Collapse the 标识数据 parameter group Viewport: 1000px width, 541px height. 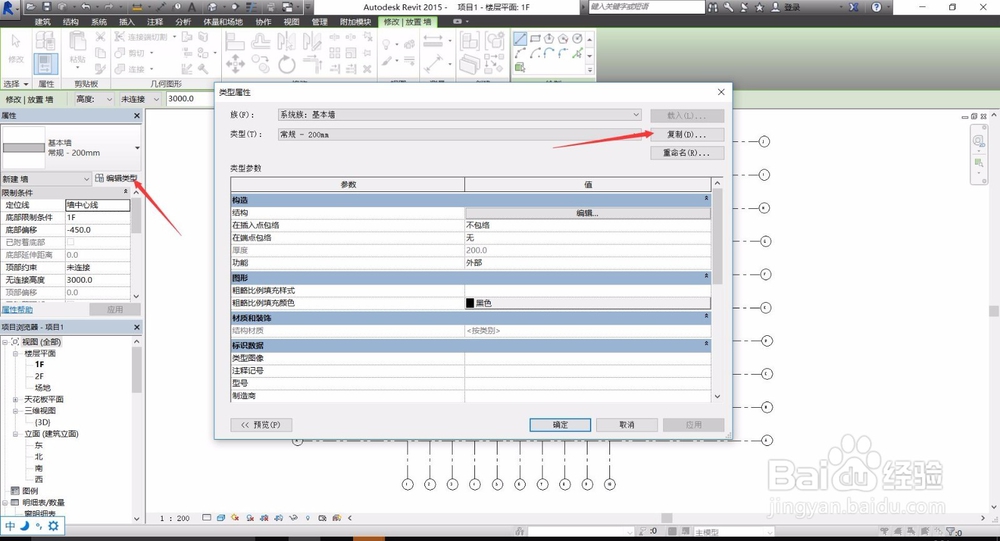[x=706, y=344]
